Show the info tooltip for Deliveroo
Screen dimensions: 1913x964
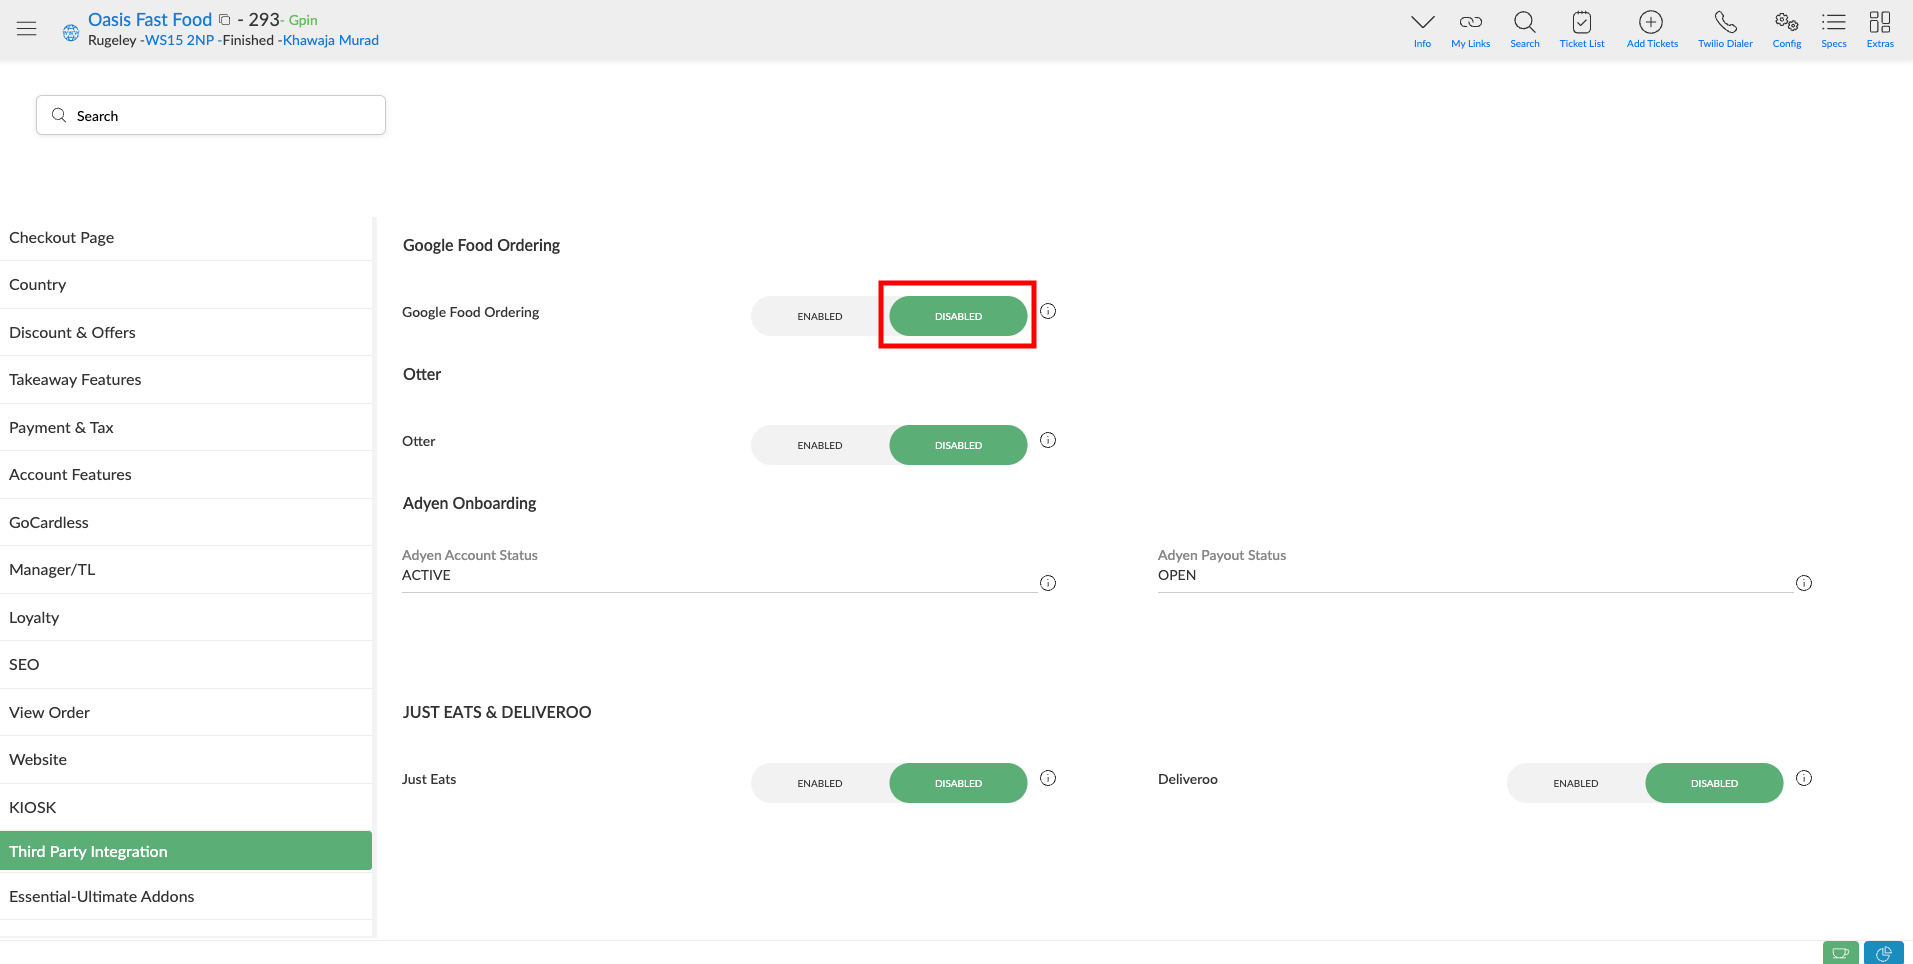pos(1804,778)
